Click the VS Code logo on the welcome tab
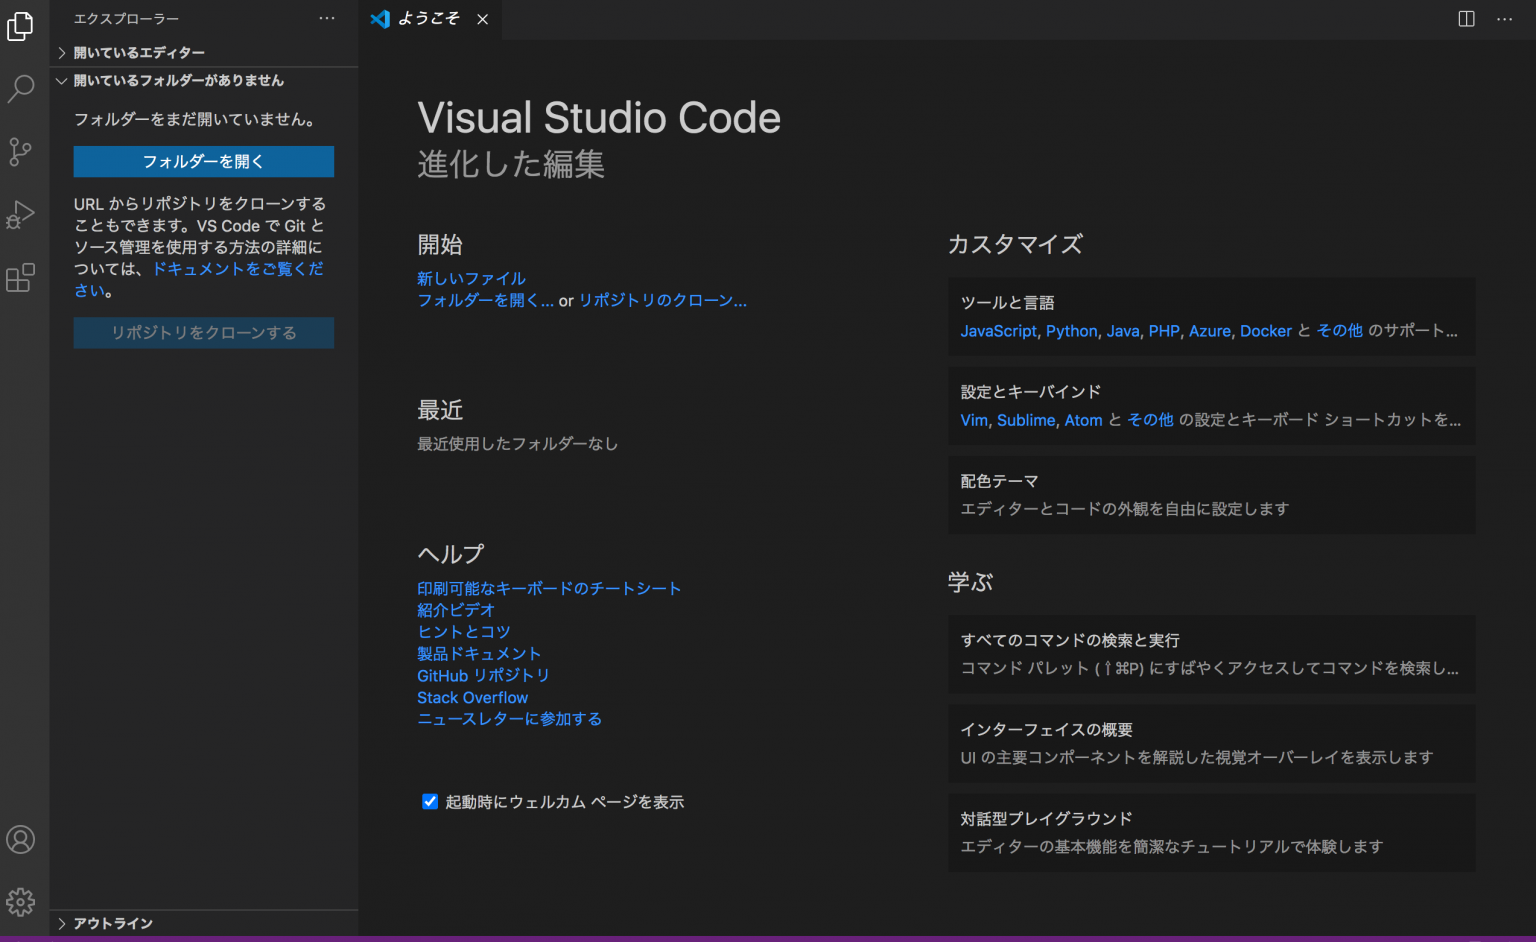Viewport: 1536px width, 942px height. point(380,18)
